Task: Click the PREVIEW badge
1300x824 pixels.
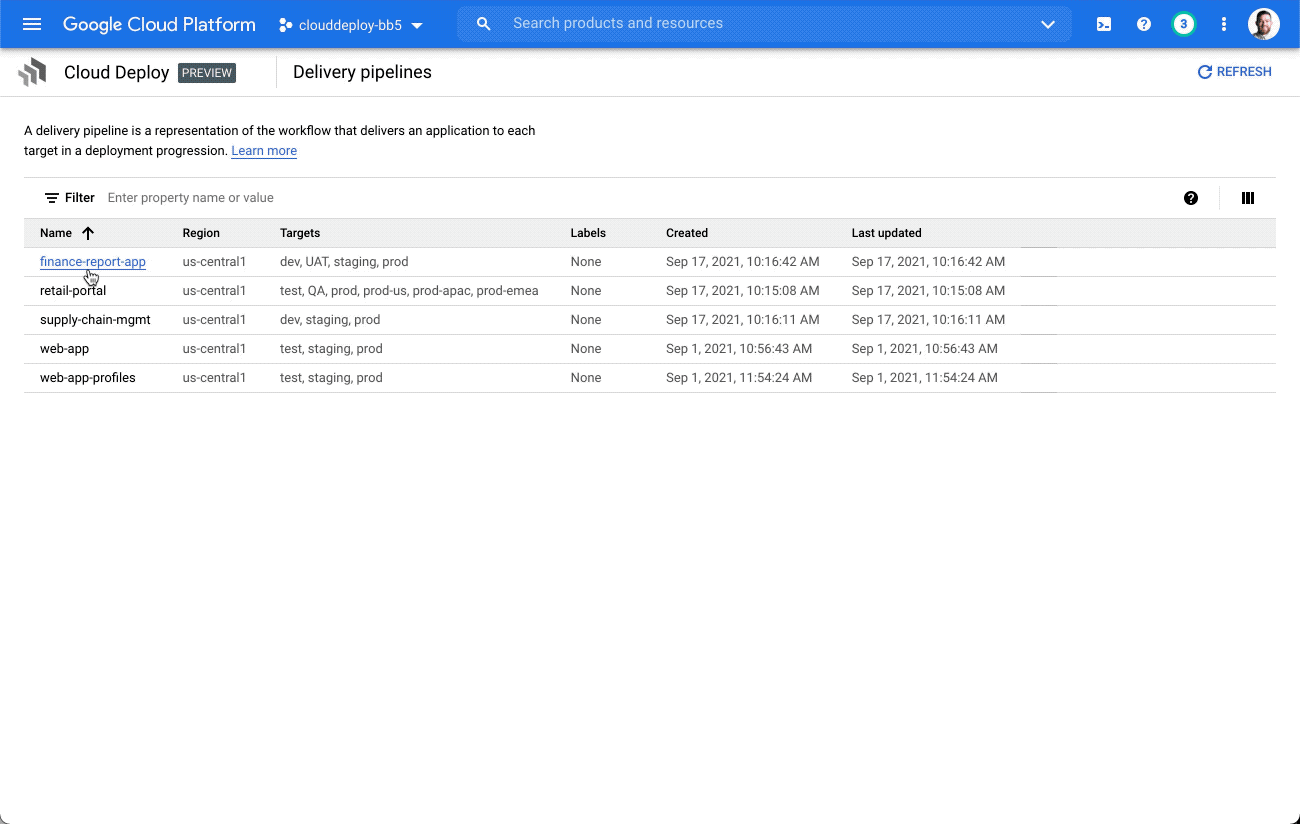Action: [x=207, y=73]
